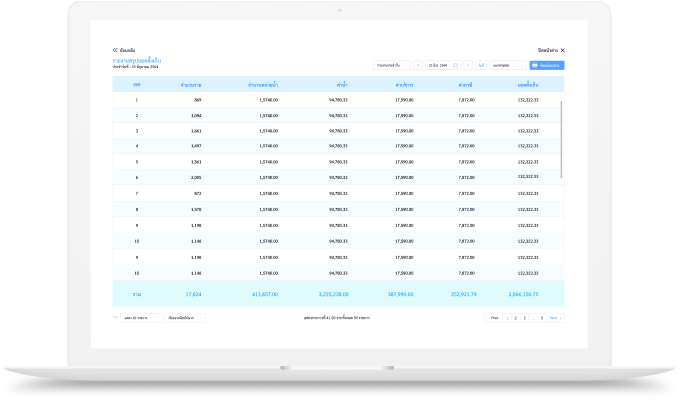680x400 pixels.
Task: Click the filter icon below the table
Action: (115, 317)
